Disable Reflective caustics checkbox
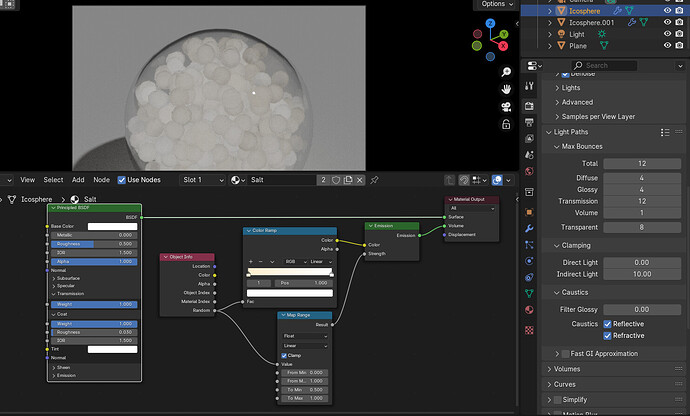 point(607,324)
